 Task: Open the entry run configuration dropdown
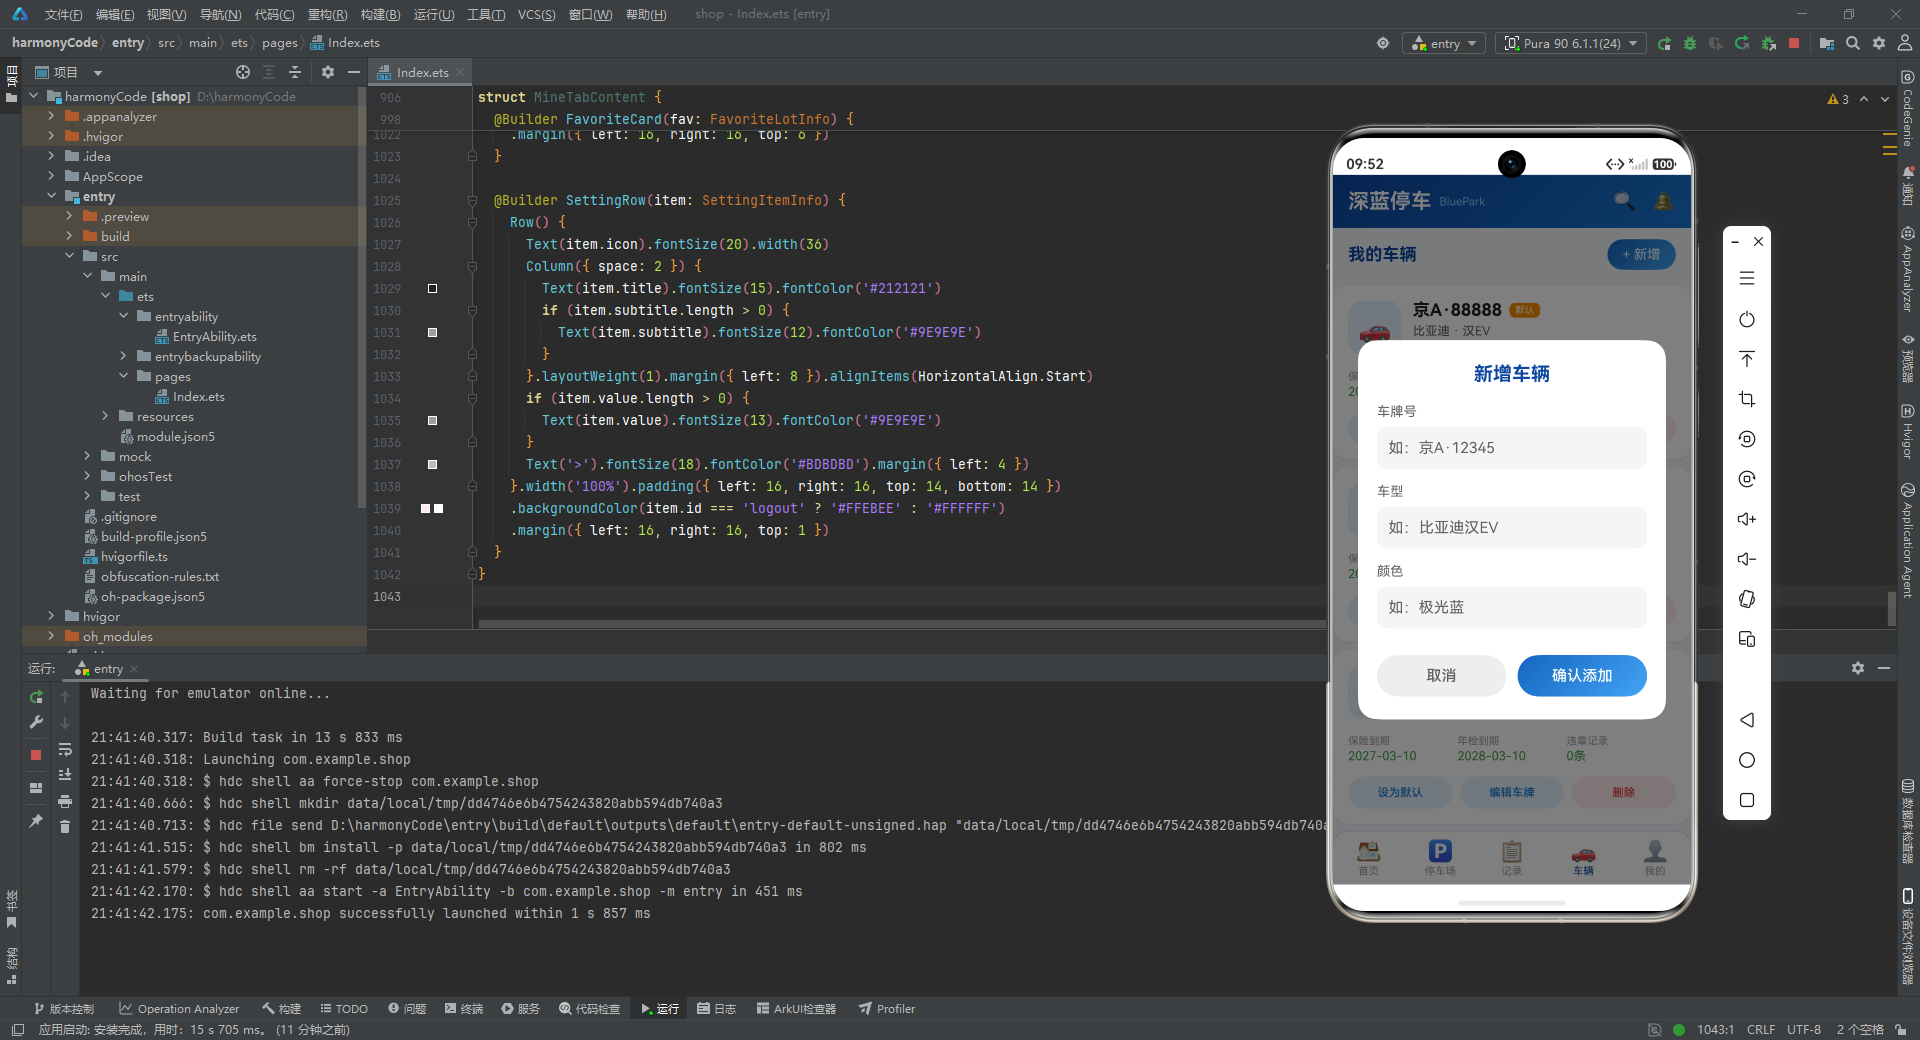(1445, 43)
